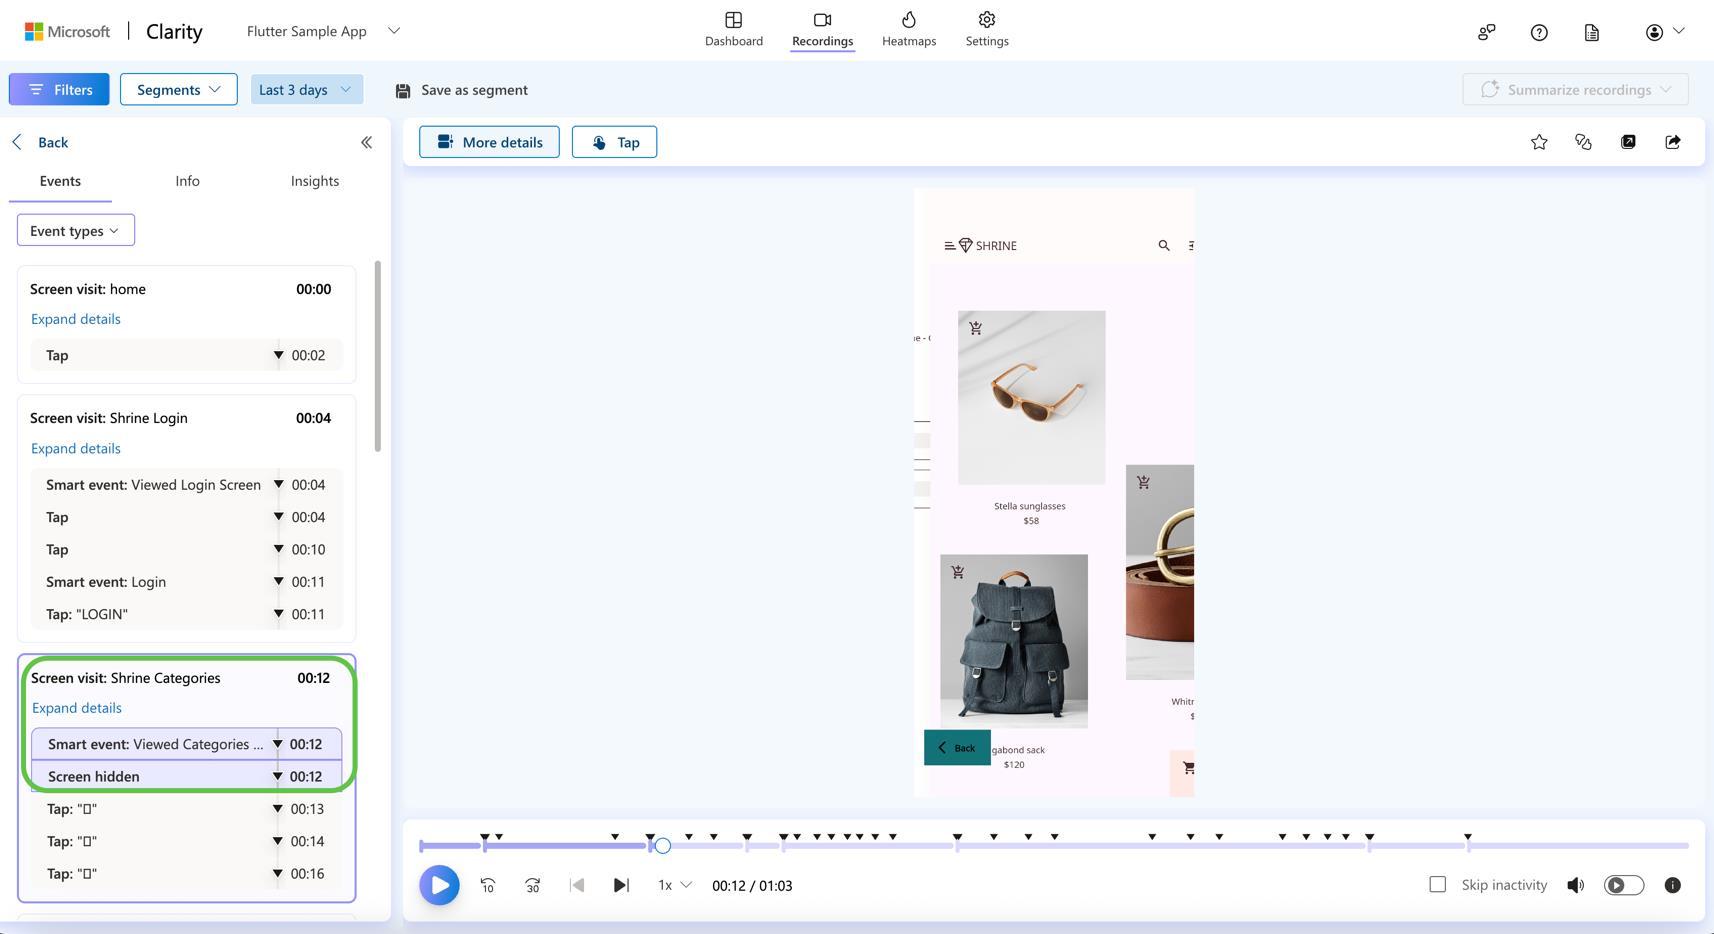
Task: Favorite this recording with star
Action: coord(1539,142)
